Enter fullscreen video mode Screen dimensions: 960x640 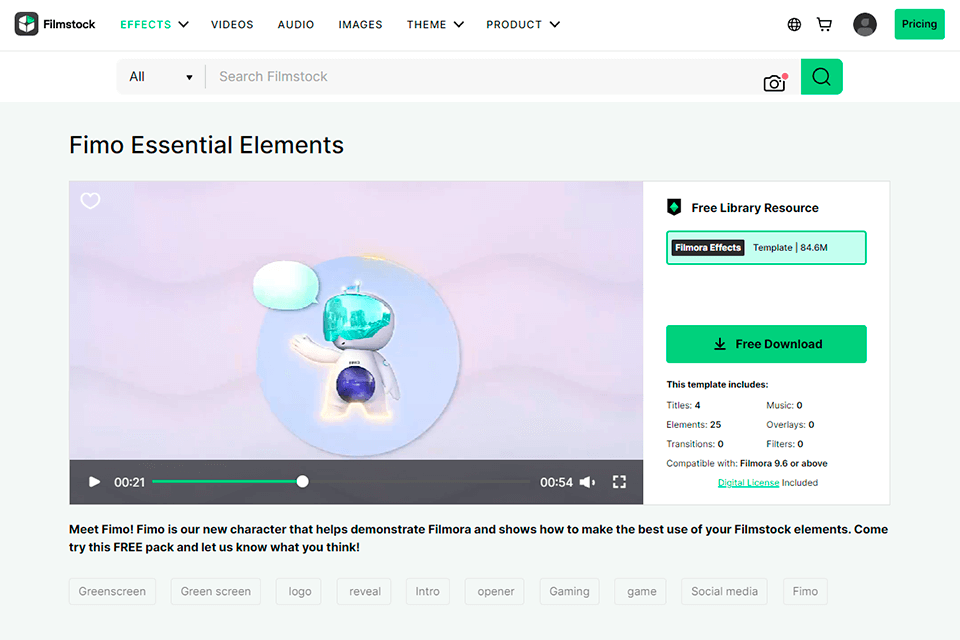tap(619, 482)
